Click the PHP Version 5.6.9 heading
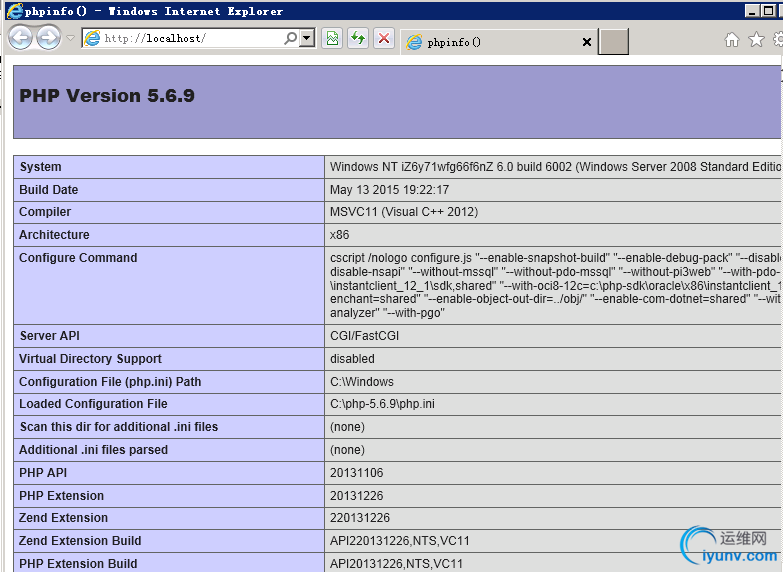Screen dimensions: 783x572 point(107,95)
